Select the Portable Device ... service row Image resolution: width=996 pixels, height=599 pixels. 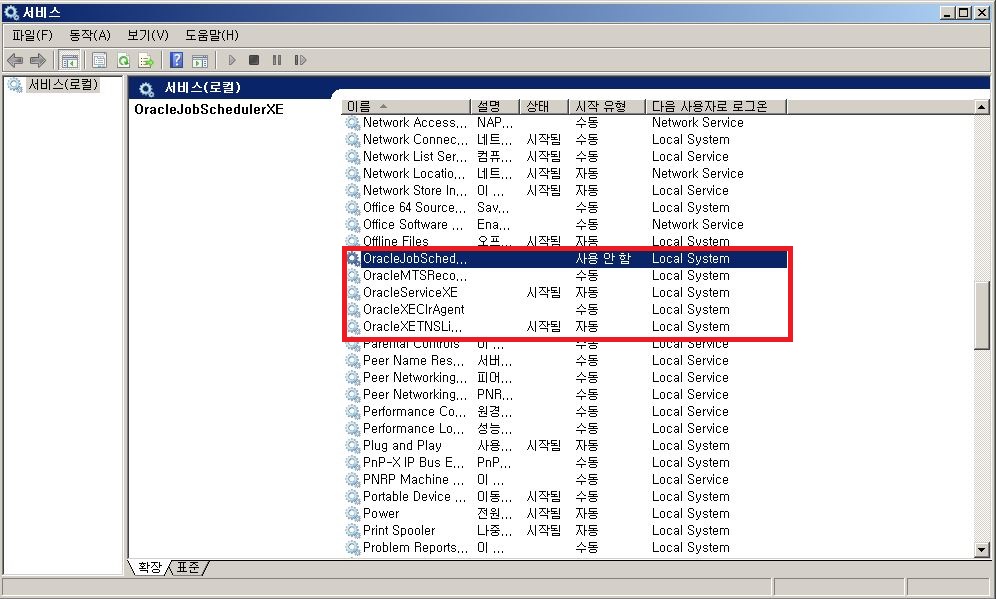pyautogui.click(x=565, y=497)
